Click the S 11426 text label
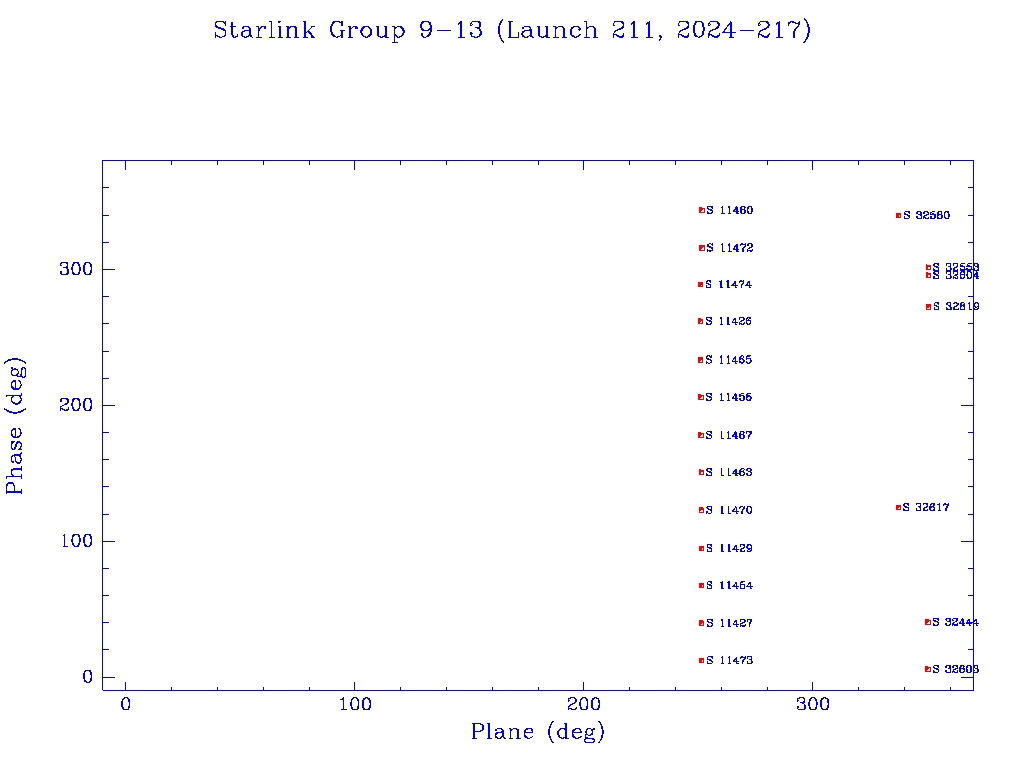This screenshot has height=768, width=1024. (x=729, y=322)
